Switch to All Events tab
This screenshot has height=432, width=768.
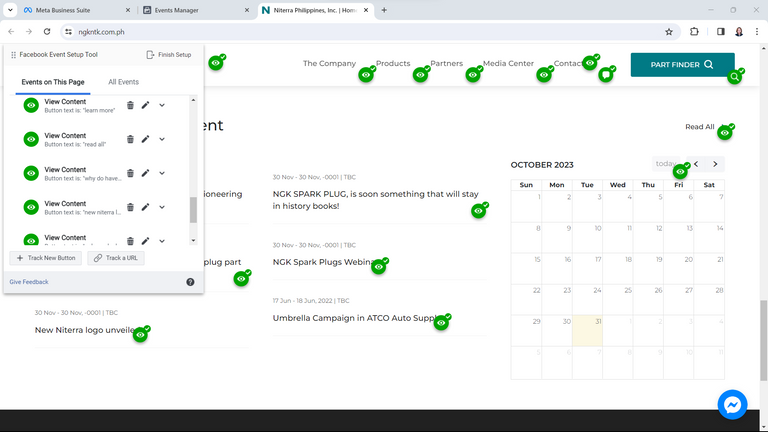[x=123, y=82]
